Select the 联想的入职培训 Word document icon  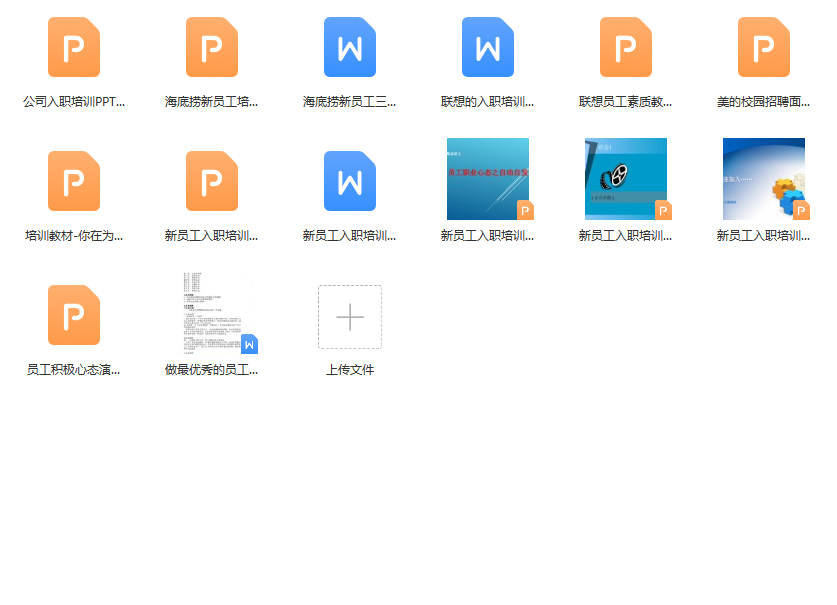click(488, 47)
